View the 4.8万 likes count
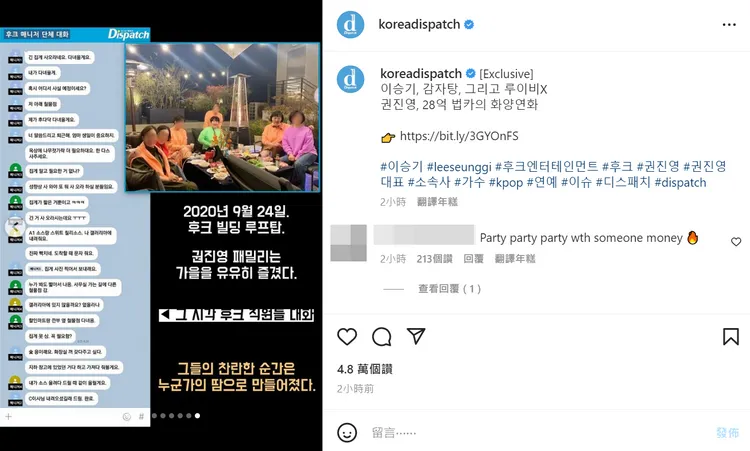 click(x=364, y=369)
